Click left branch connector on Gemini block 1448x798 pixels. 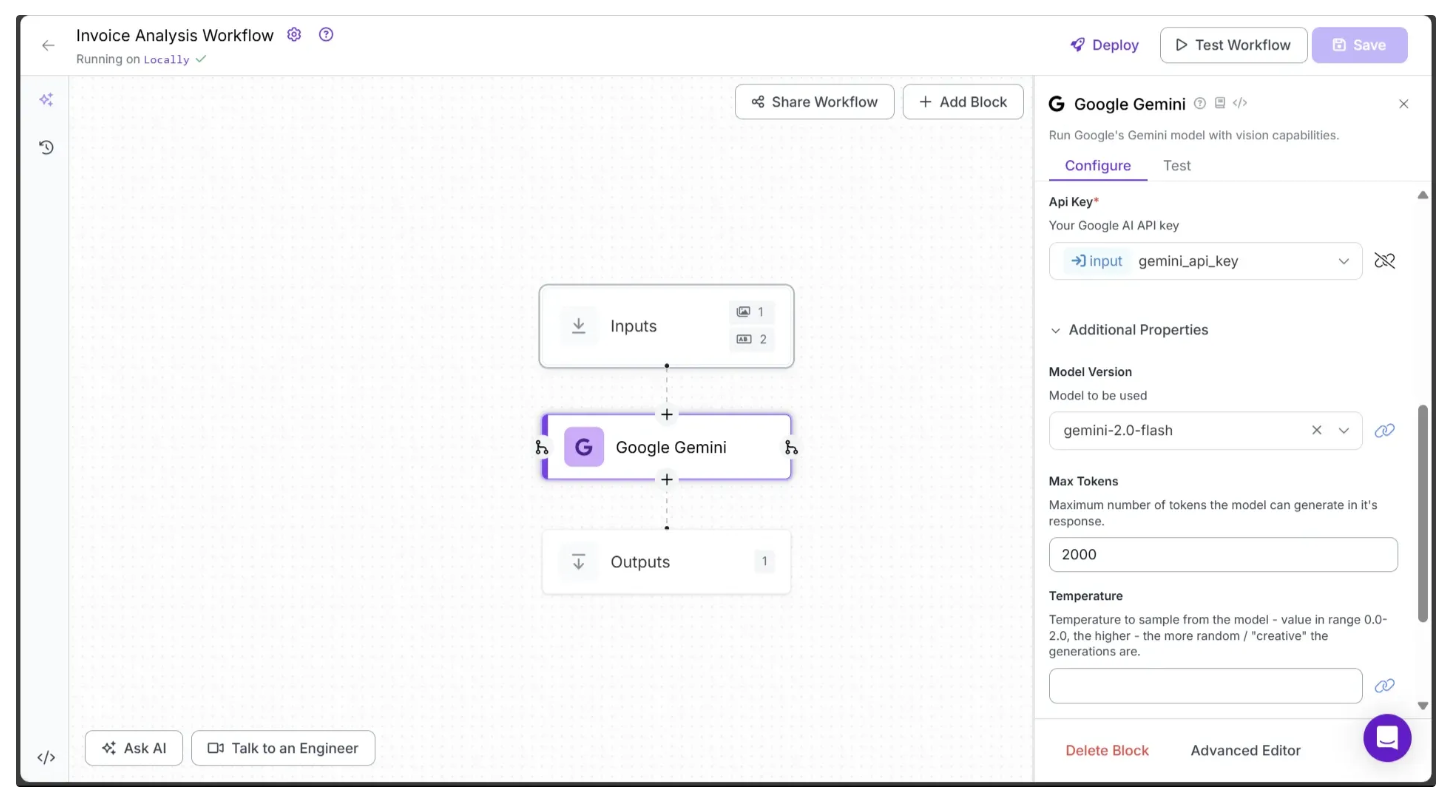[542, 447]
